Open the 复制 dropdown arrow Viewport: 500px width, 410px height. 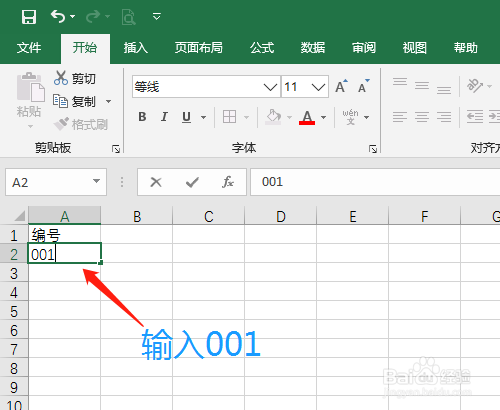tap(108, 101)
